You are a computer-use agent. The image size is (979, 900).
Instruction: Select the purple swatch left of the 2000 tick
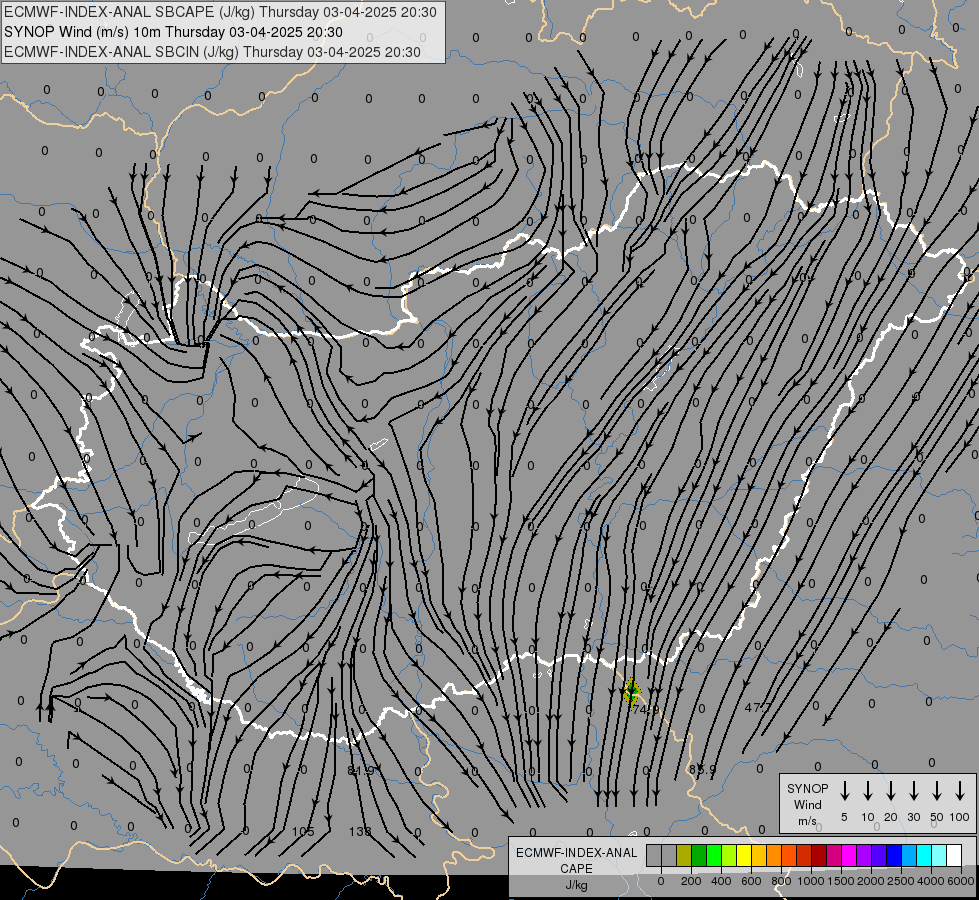click(863, 855)
